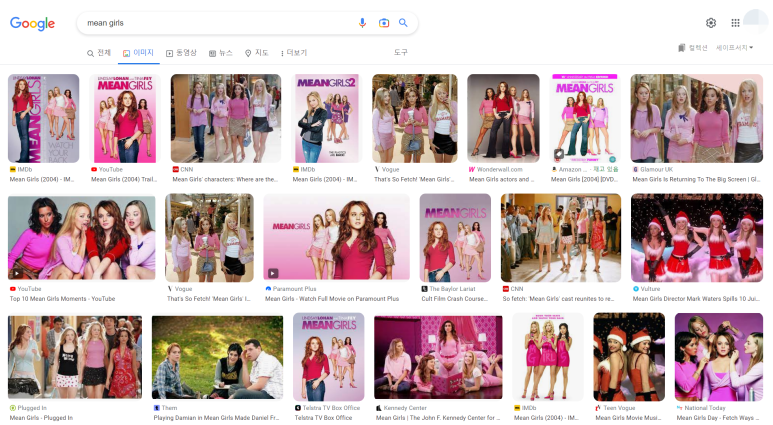
Task: Click the blue magnifier search button
Action: pos(403,23)
